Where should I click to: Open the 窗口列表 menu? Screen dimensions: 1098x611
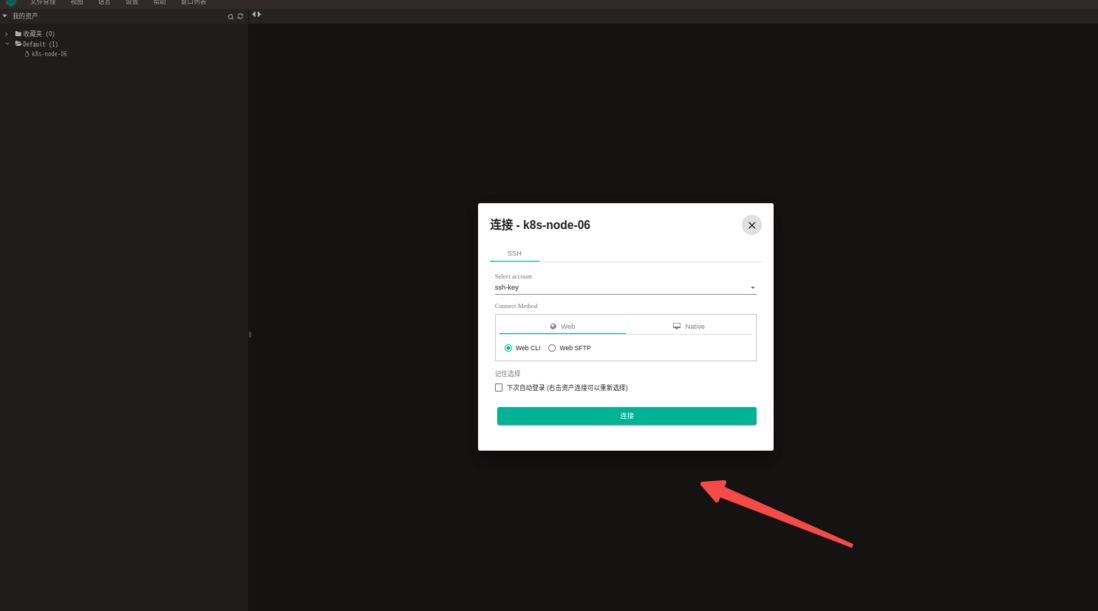click(x=193, y=3)
